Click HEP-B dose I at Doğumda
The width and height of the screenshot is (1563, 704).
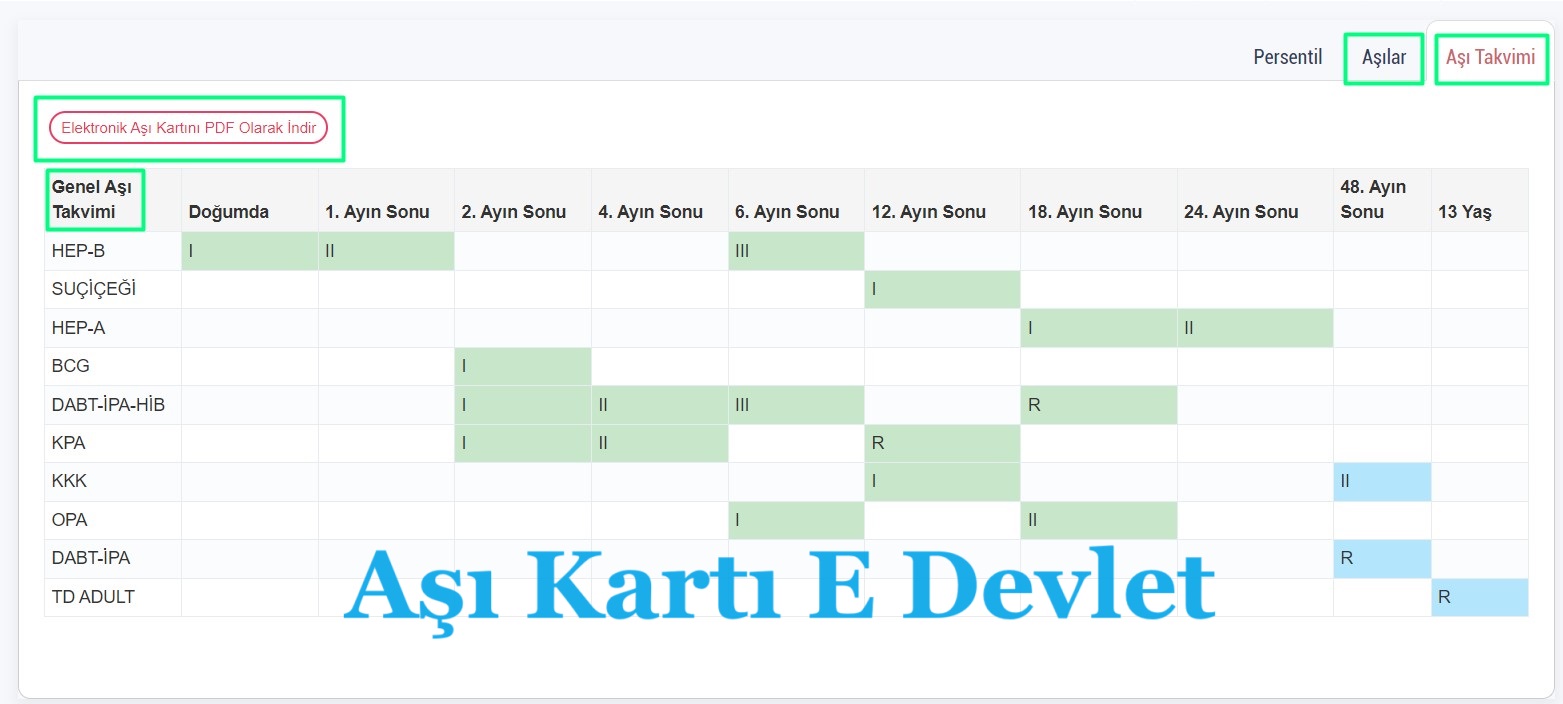(x=250, y=251)
